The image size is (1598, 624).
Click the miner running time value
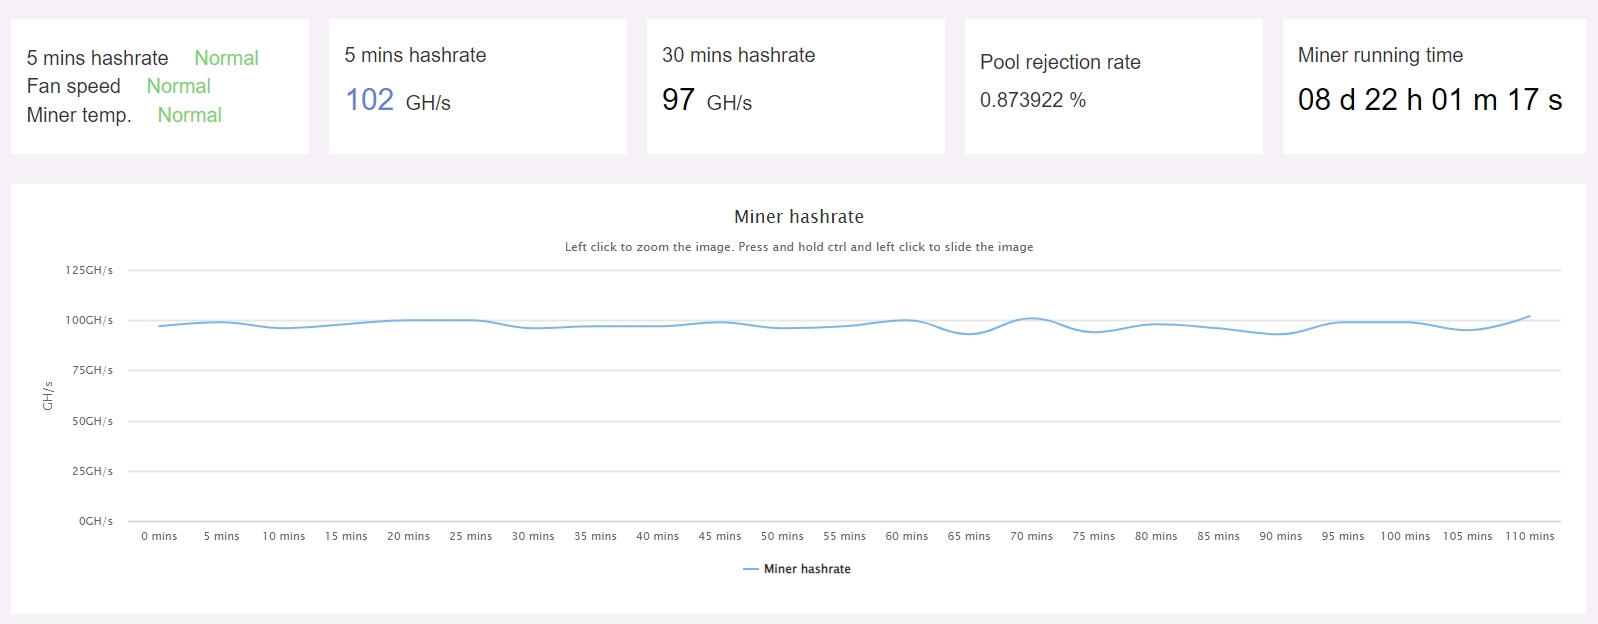(x=1429, y=100)
